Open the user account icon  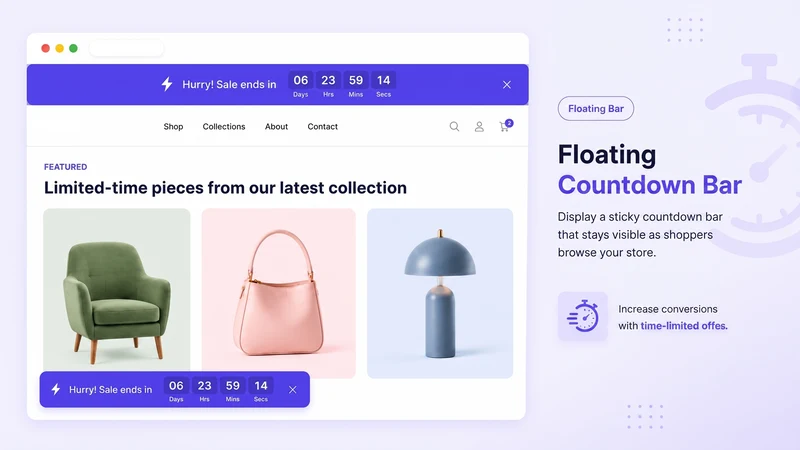[x=479, y=127]
